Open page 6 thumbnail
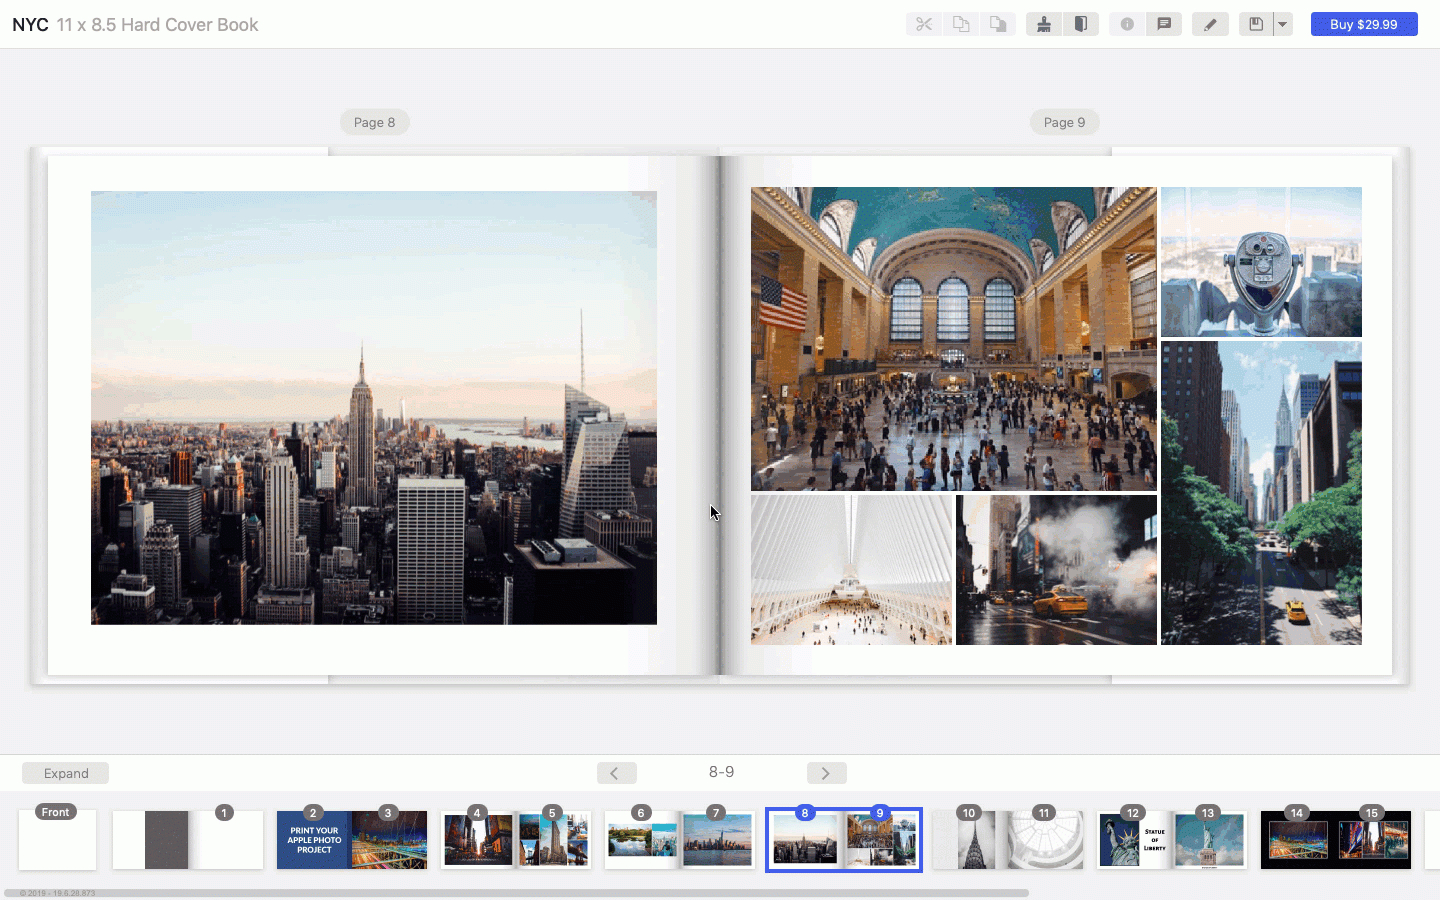The width and height of the screenshot is (1440, 900). pos(642,839)
